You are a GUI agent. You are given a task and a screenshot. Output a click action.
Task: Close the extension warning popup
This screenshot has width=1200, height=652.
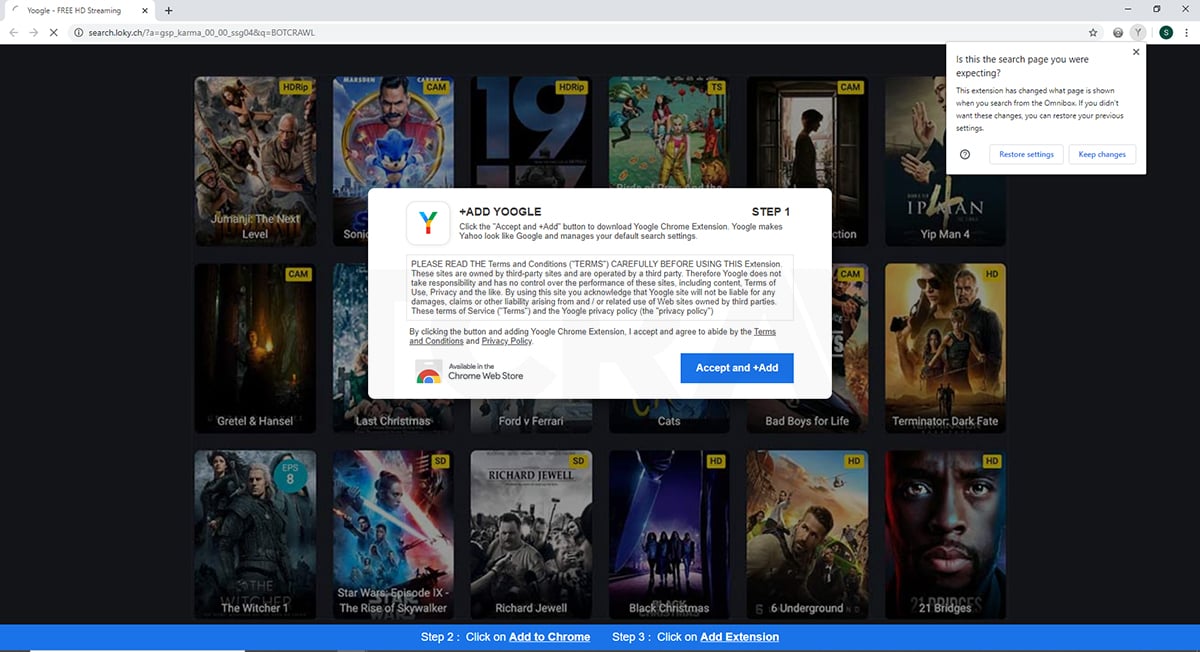point(1135,52)
